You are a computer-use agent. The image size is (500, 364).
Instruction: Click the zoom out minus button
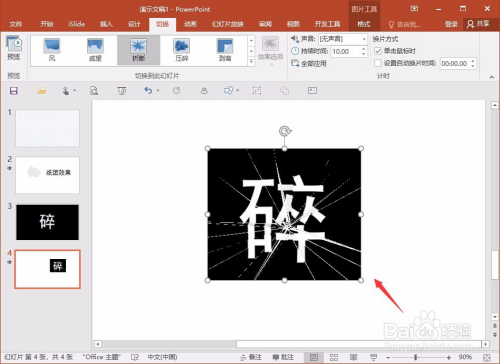coord(388,358)
